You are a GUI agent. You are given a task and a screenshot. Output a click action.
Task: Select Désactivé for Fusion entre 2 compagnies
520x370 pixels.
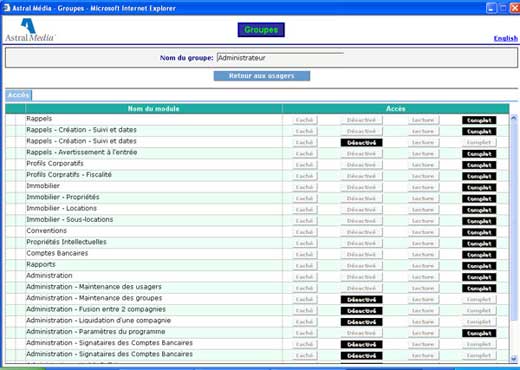[x=361, y=311]
